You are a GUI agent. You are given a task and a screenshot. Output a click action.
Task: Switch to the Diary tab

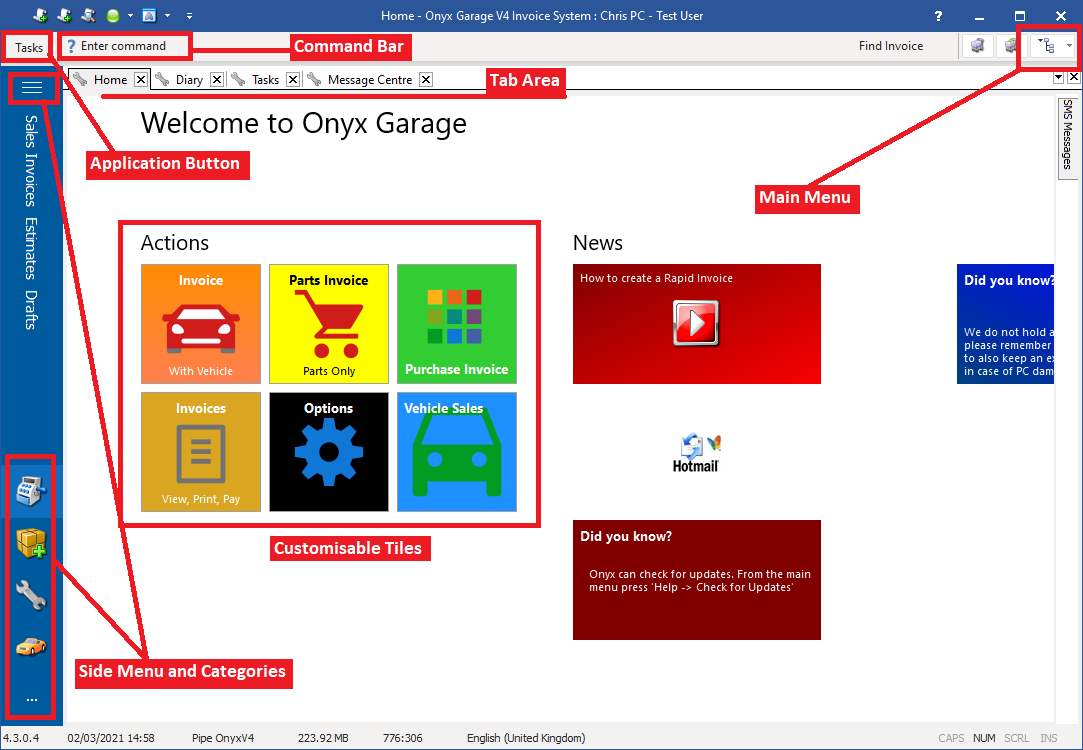[x=189, y=79]
